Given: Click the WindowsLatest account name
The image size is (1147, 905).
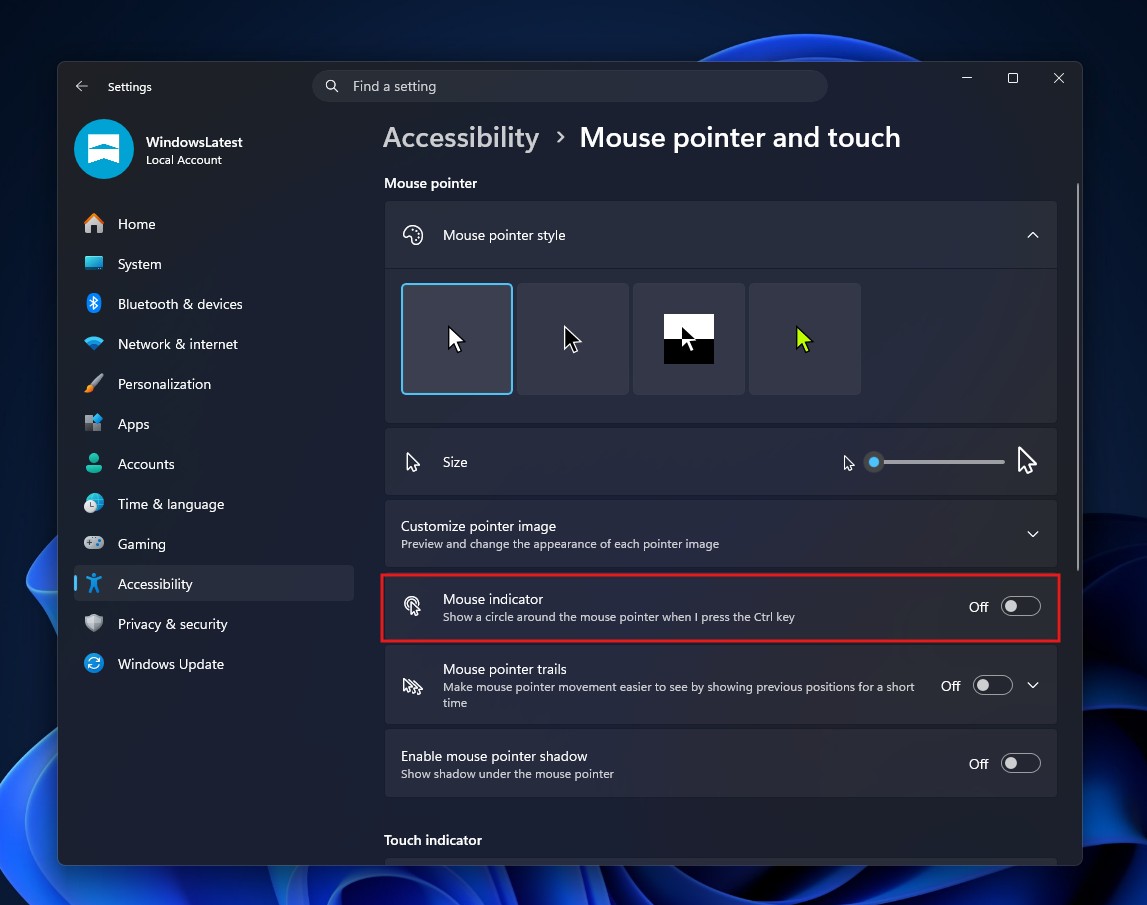Looking at the screenshot, I should (194, 142).
